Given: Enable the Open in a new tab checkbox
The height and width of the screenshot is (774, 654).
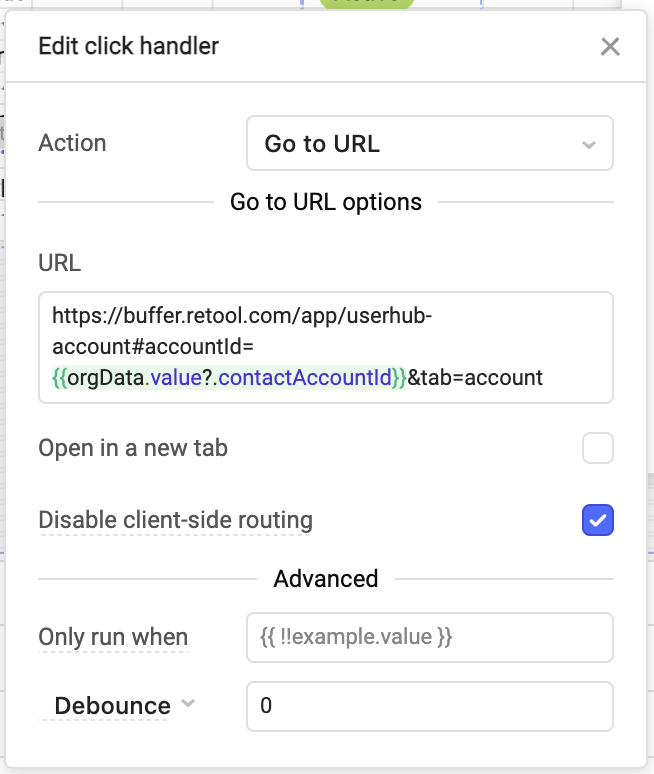Looking at the screenshot, I should [x=598, y=449].
